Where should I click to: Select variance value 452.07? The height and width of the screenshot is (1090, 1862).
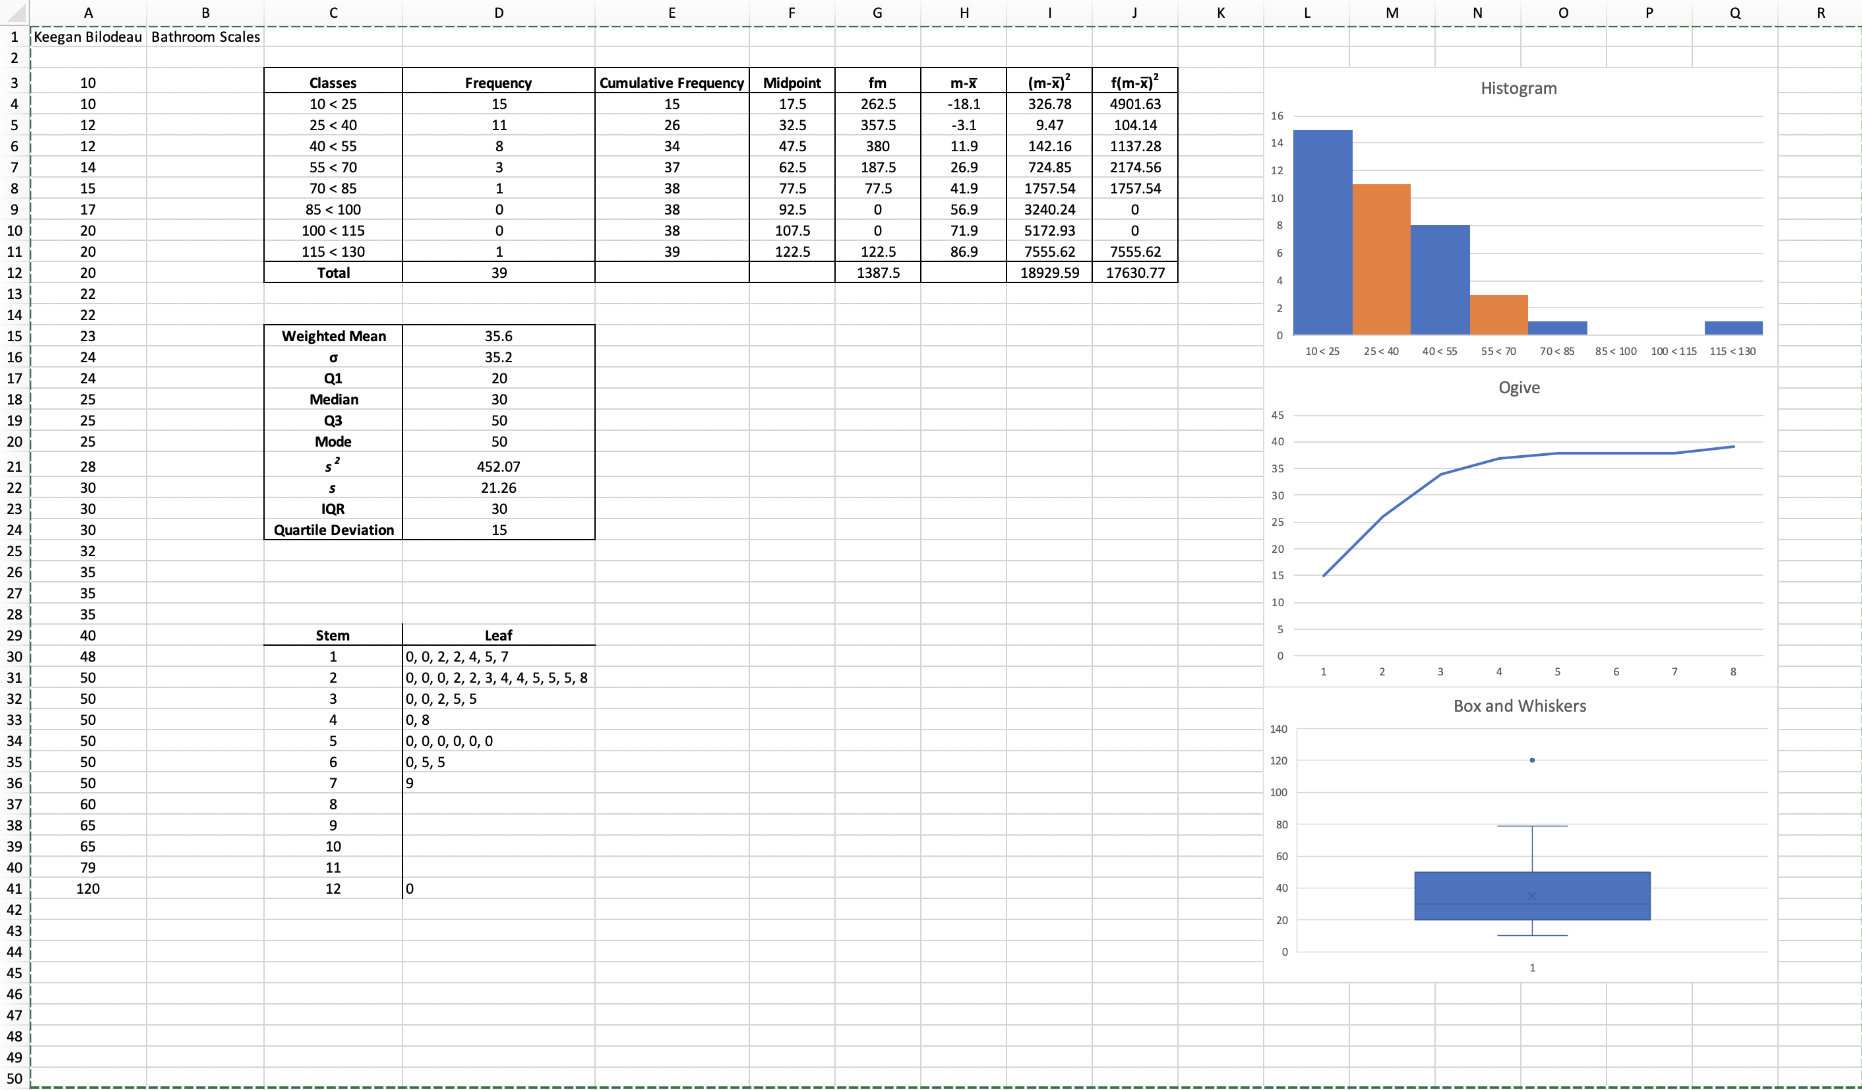coord(499,467)
